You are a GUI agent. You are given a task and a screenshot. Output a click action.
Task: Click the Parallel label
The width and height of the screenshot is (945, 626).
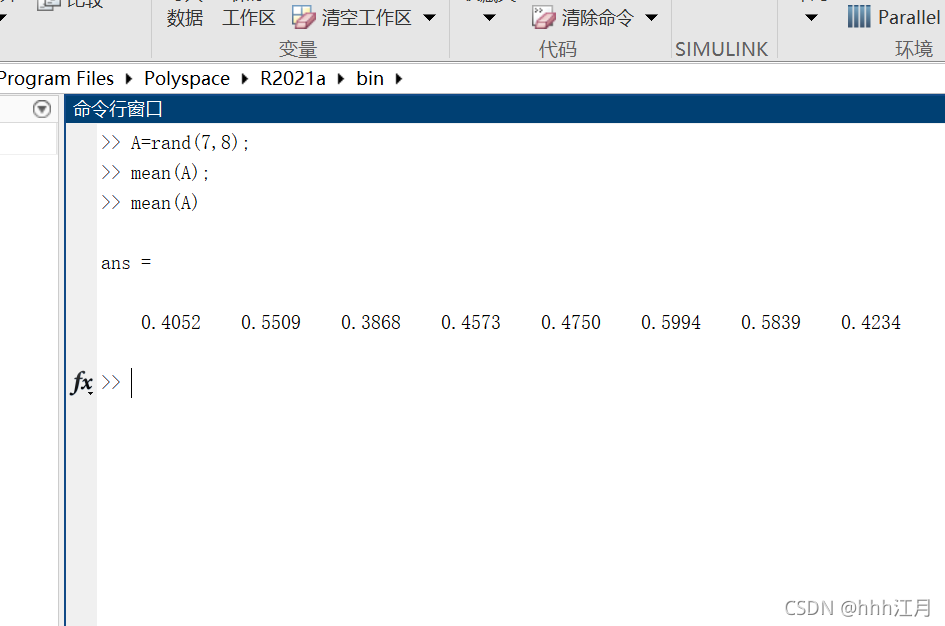click(909, 17)
